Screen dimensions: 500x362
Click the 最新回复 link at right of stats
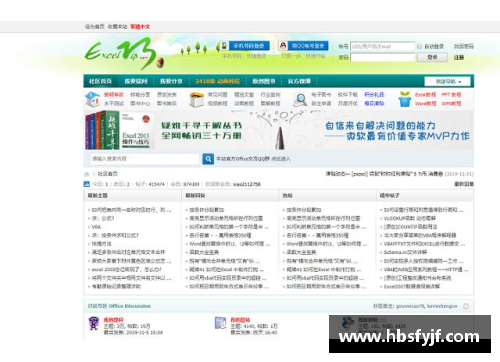[464, 184]
